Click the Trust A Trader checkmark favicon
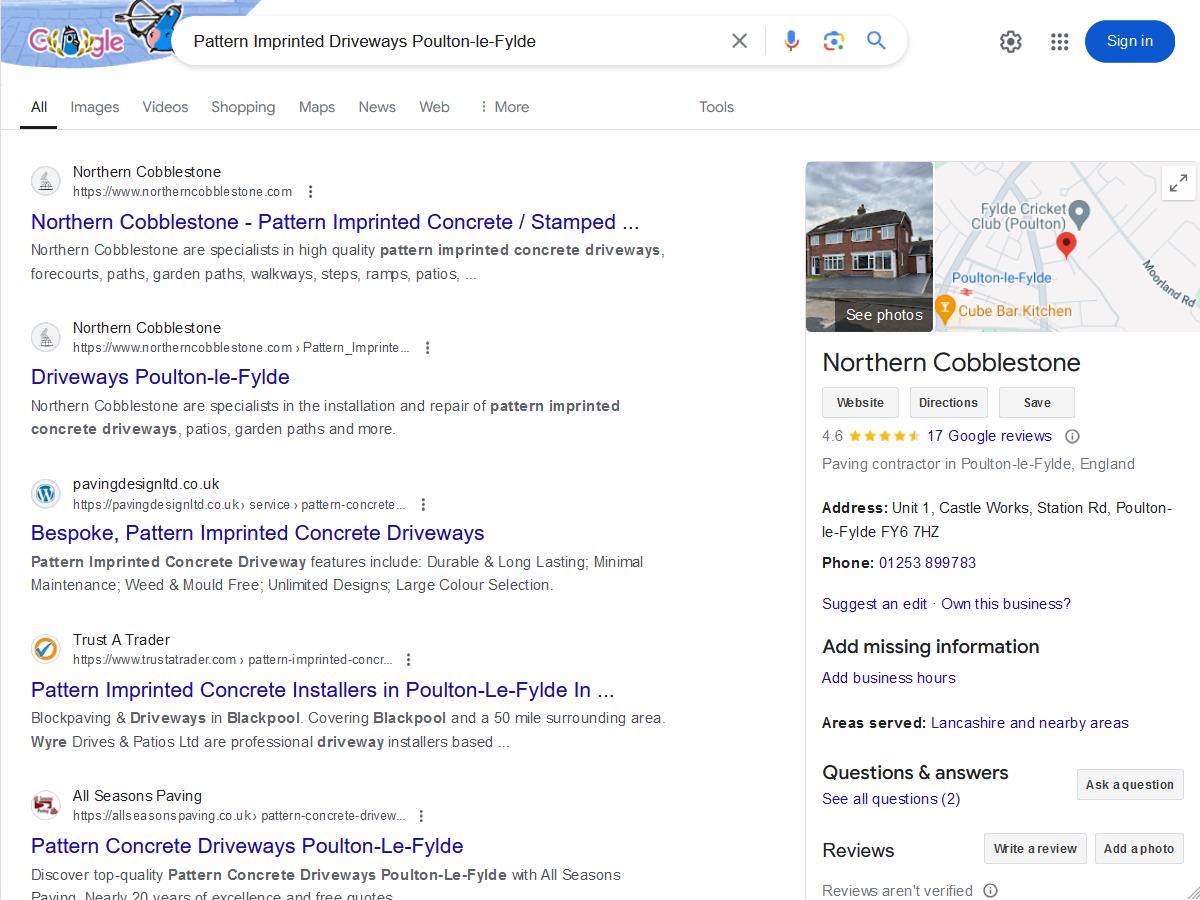This screenshot has width=1200, height=900. click(x=46, y=649)
